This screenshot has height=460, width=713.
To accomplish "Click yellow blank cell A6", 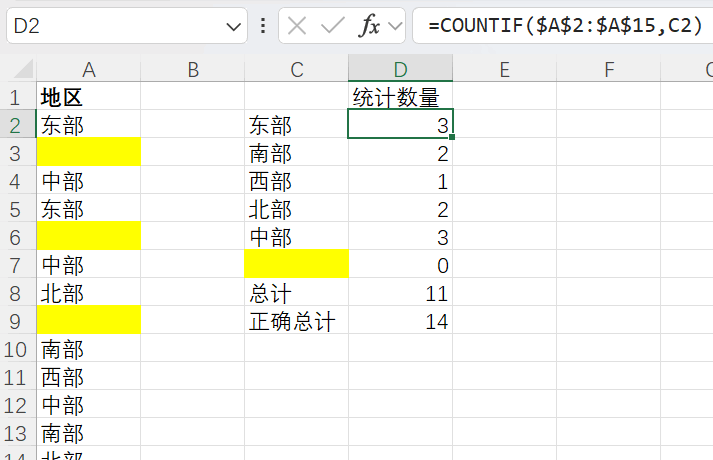I will (89, 236).
